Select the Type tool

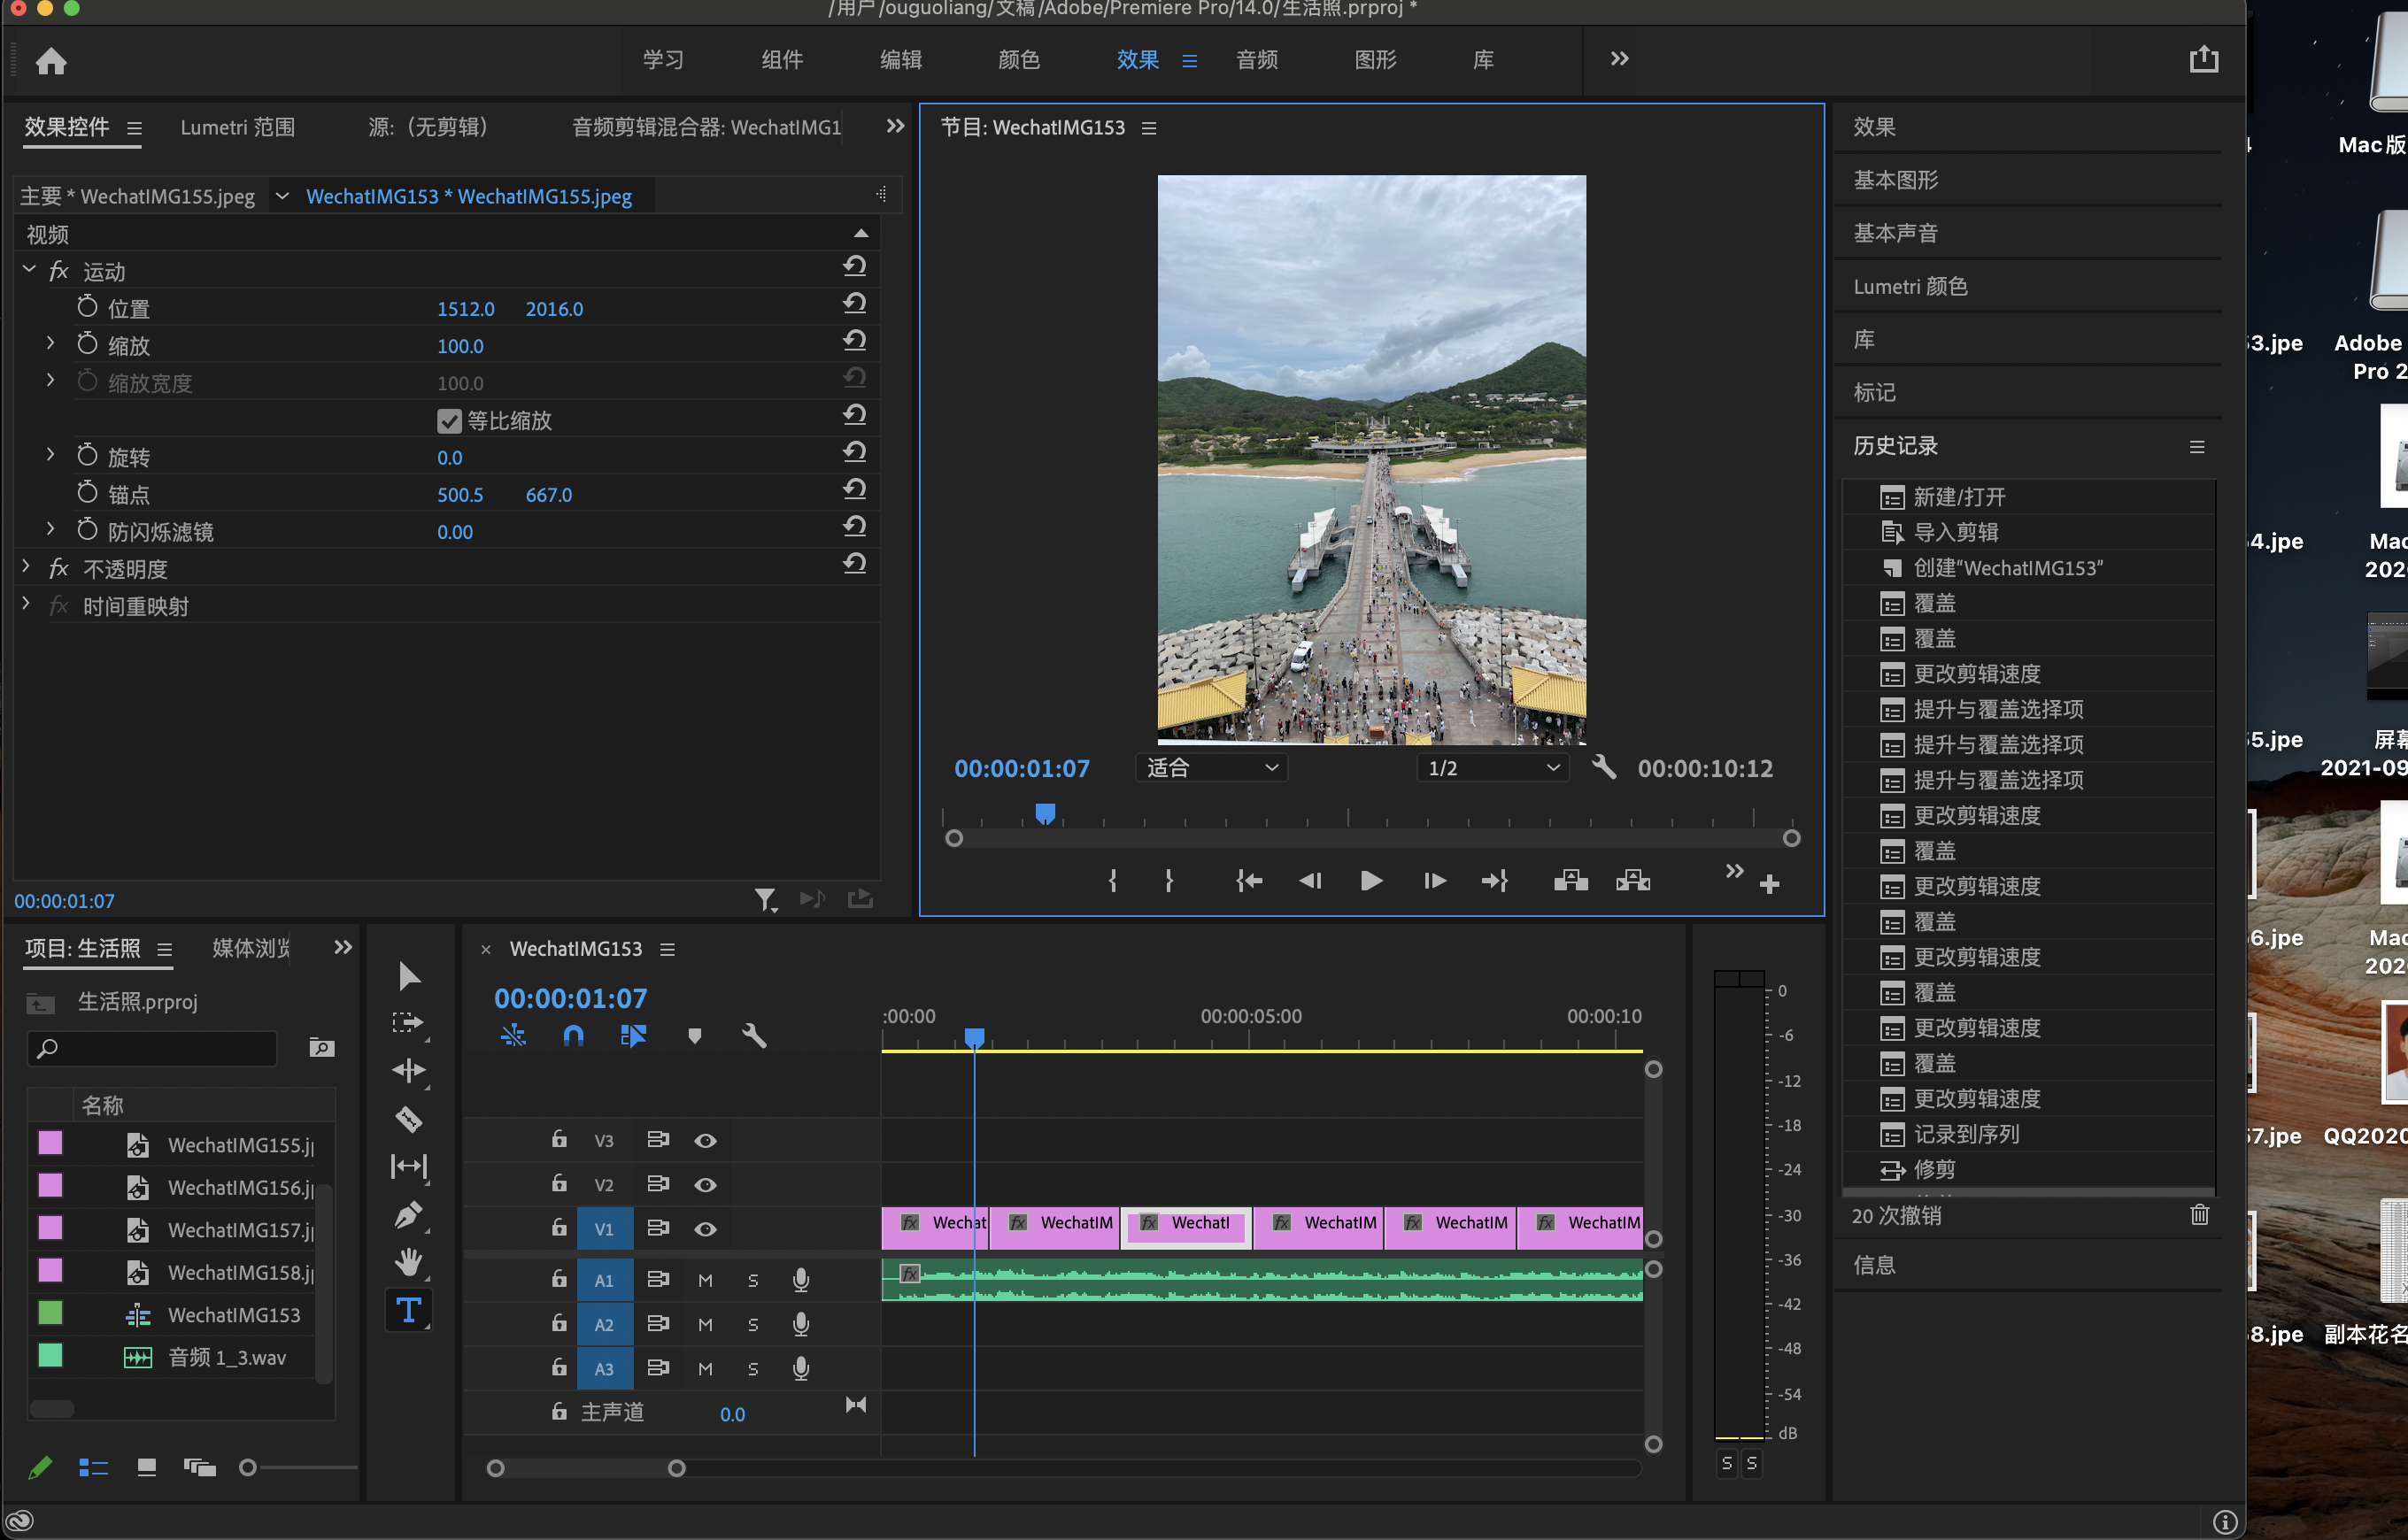(408, 1310)
